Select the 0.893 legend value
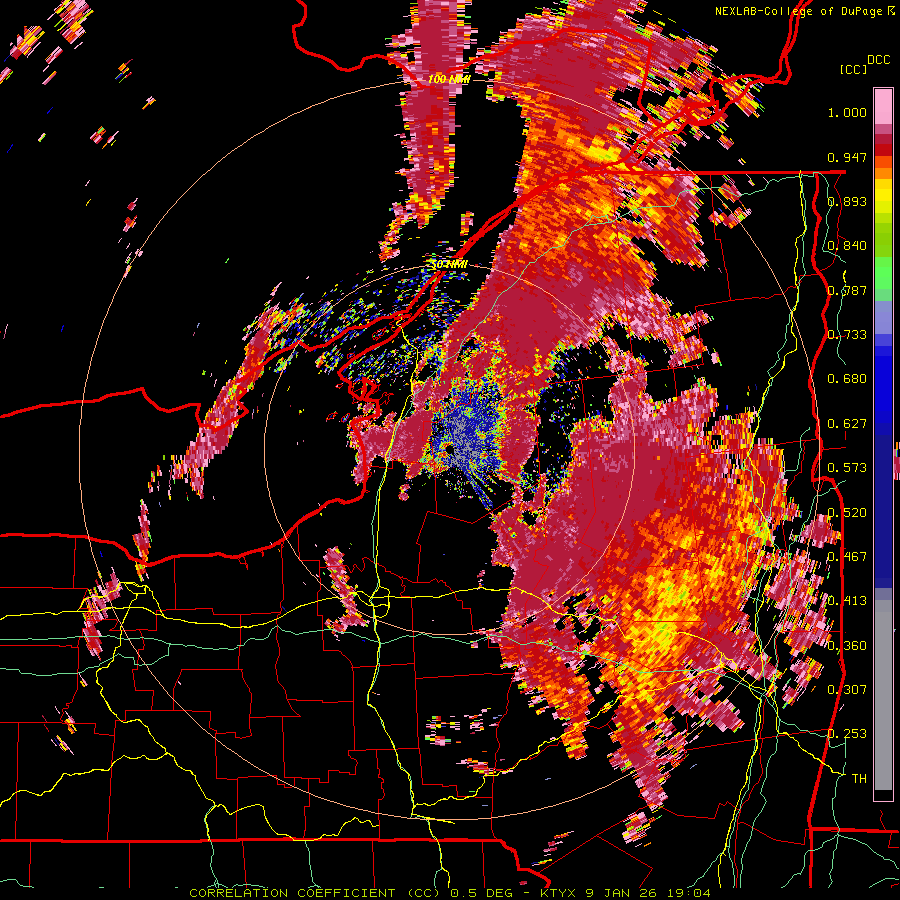This screenshot has width=900, height=900. click(x=847, y=201)
